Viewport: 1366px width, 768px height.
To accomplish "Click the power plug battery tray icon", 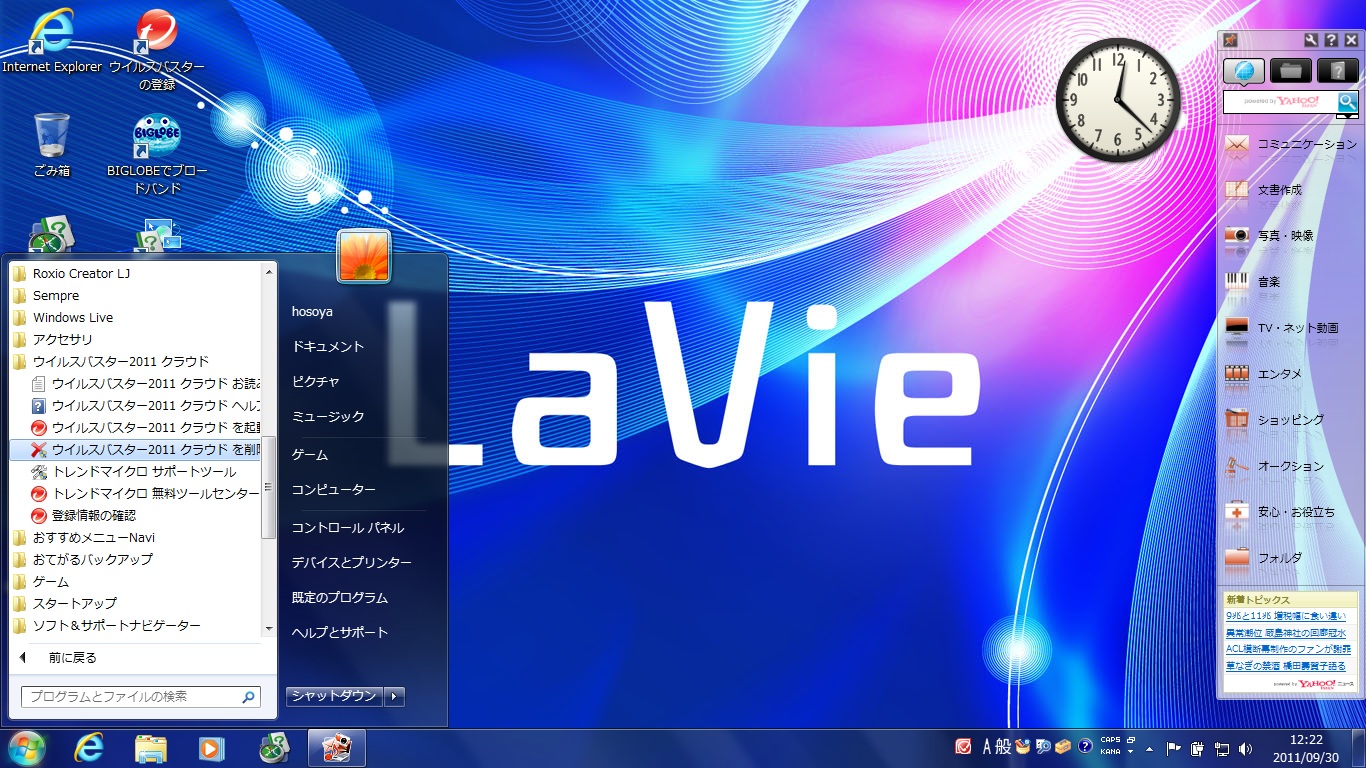I will pos(1197,748).
